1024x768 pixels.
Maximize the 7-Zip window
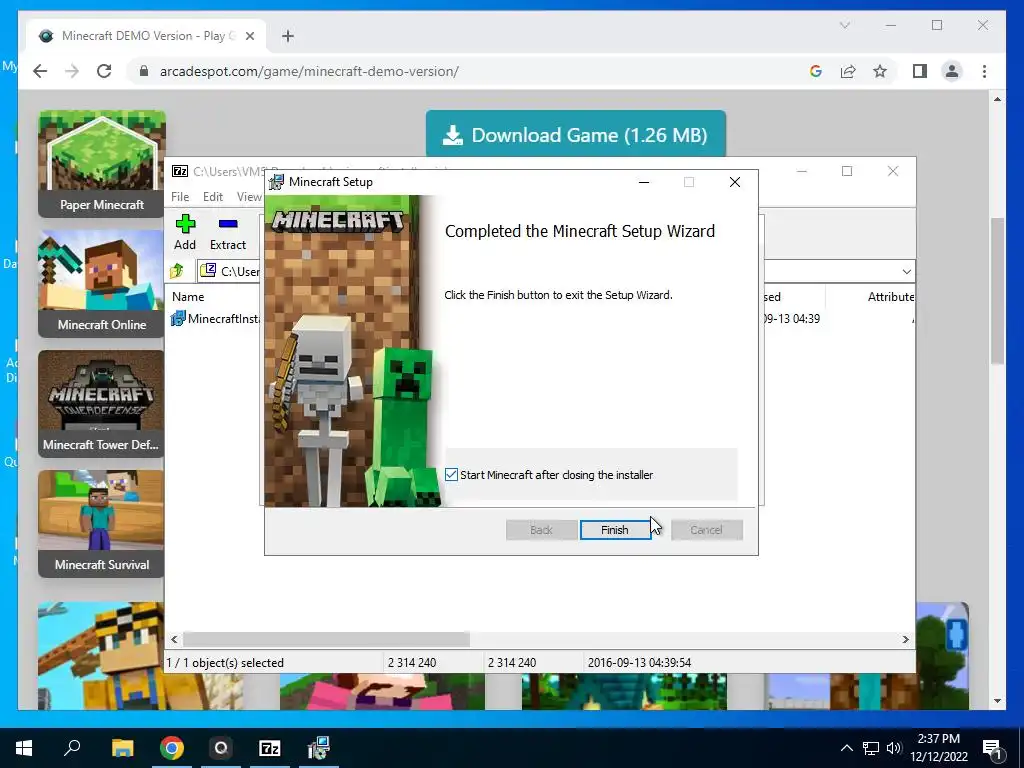coord(847,171)
